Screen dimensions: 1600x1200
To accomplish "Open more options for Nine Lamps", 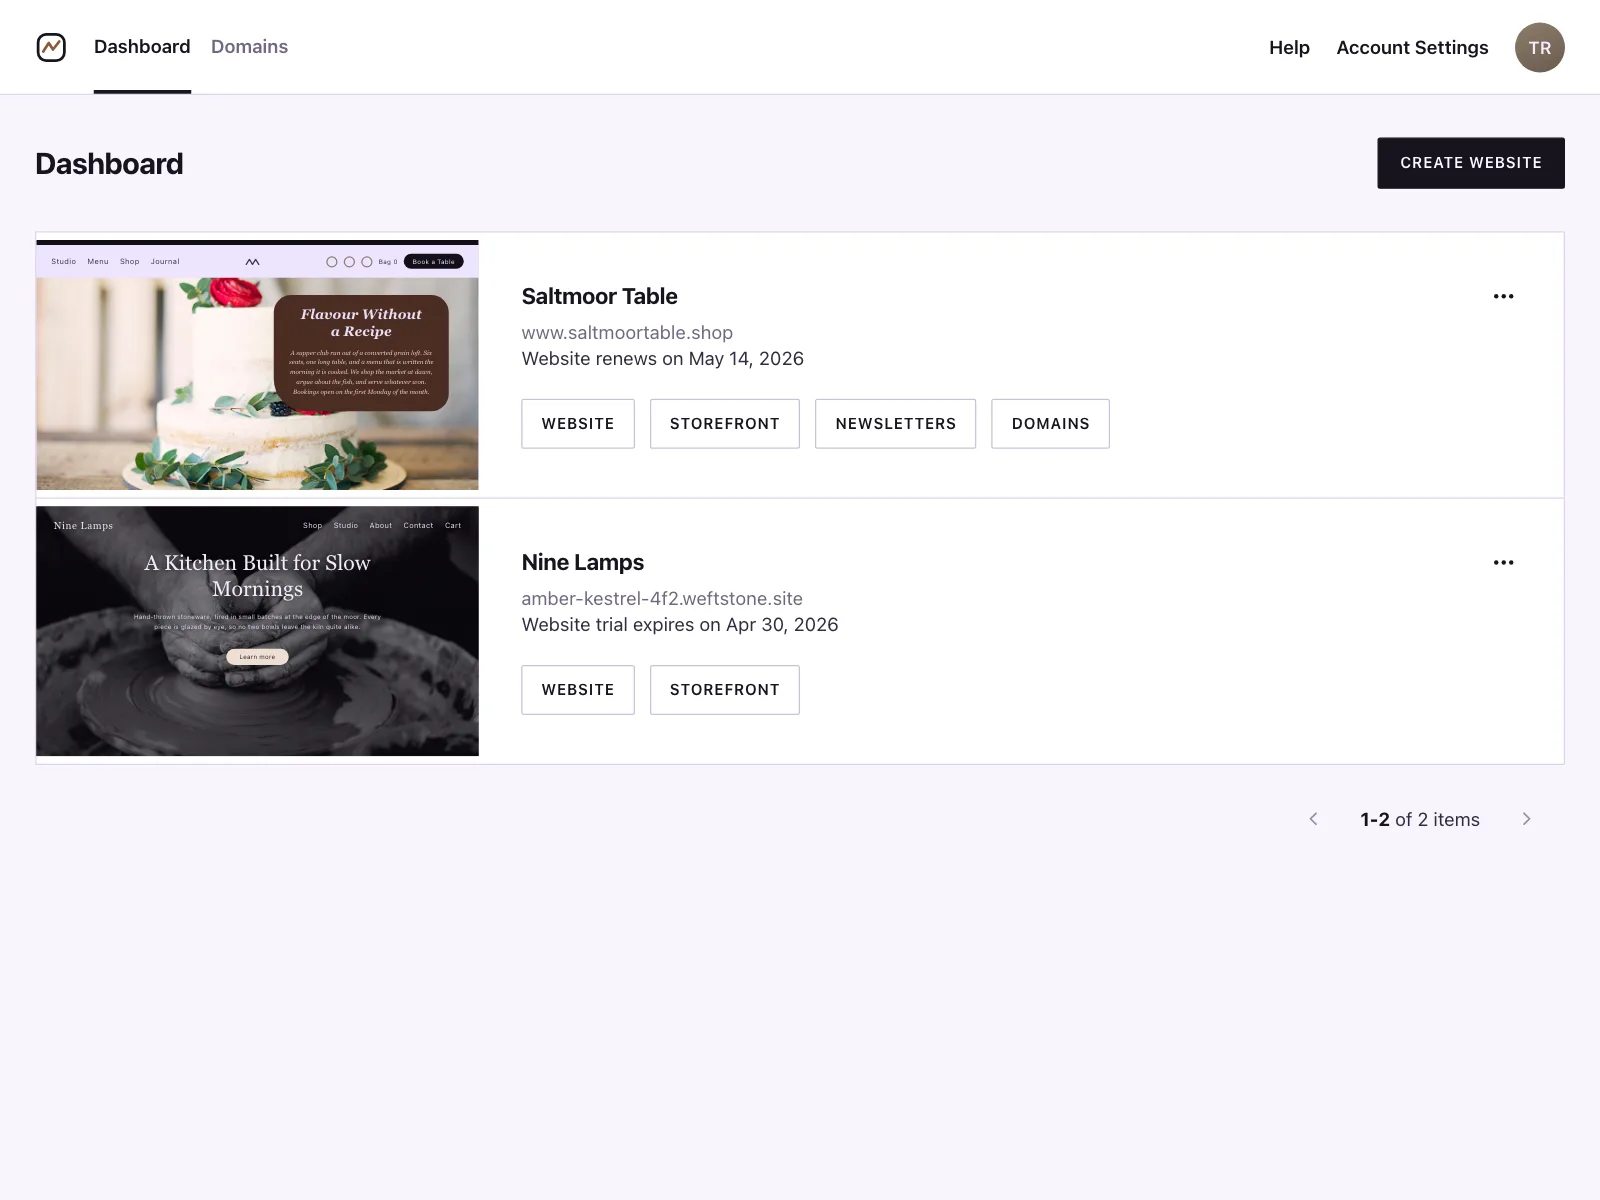I will point(1503,562).
